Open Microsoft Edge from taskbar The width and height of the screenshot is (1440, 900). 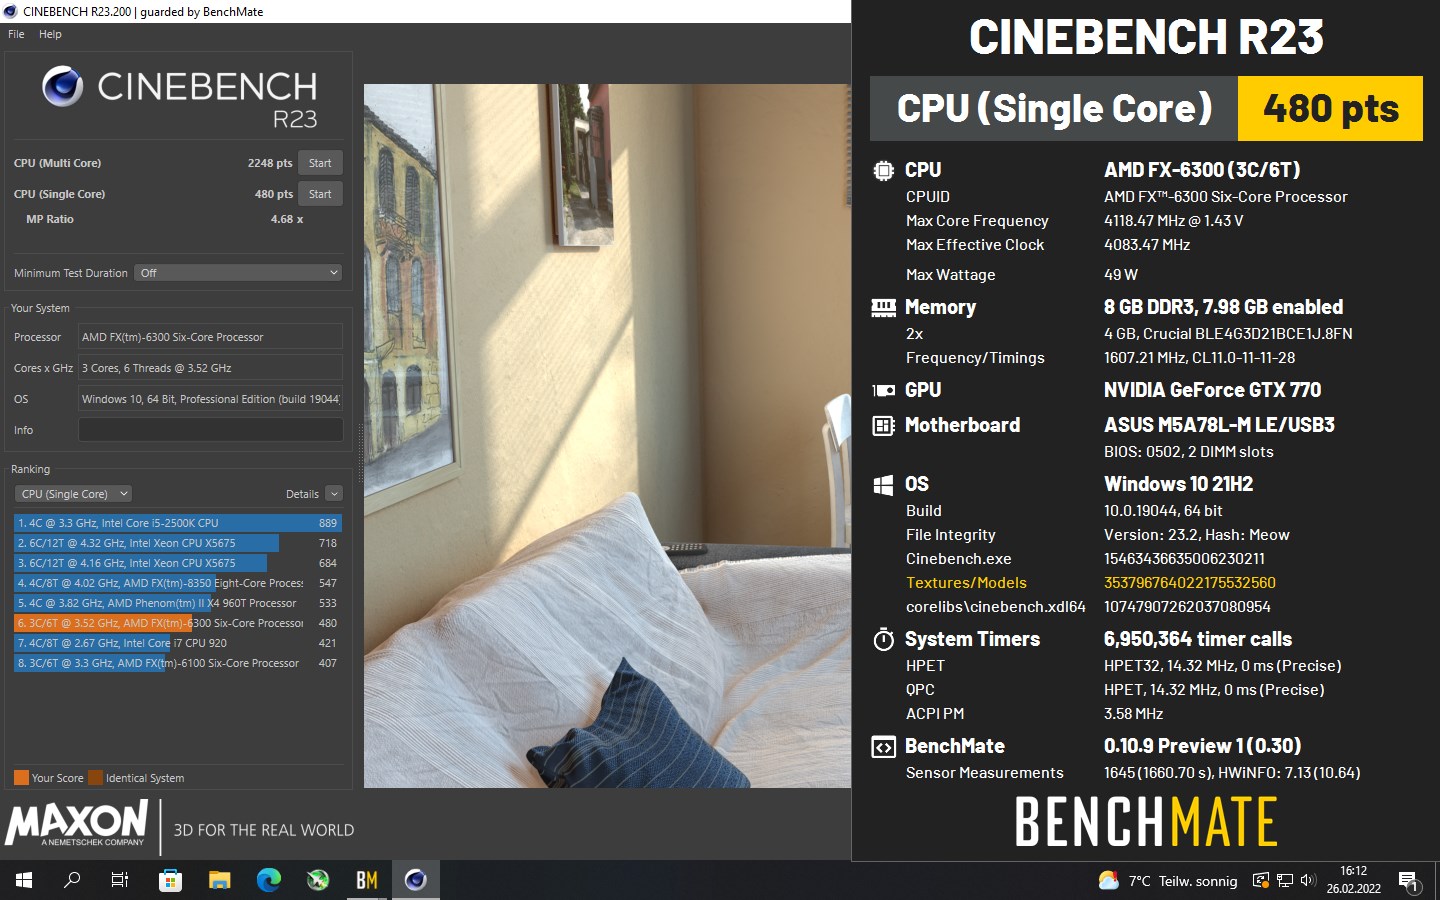pyautogui.click(x=268, y=880)
